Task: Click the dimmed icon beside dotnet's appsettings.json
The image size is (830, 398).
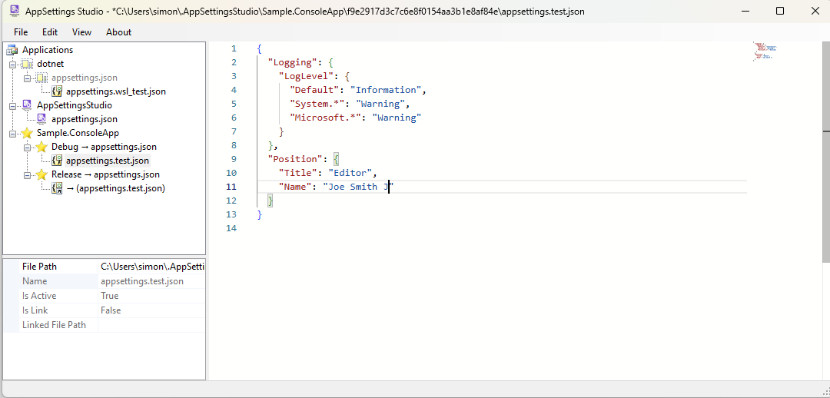Action: [42, 78]
